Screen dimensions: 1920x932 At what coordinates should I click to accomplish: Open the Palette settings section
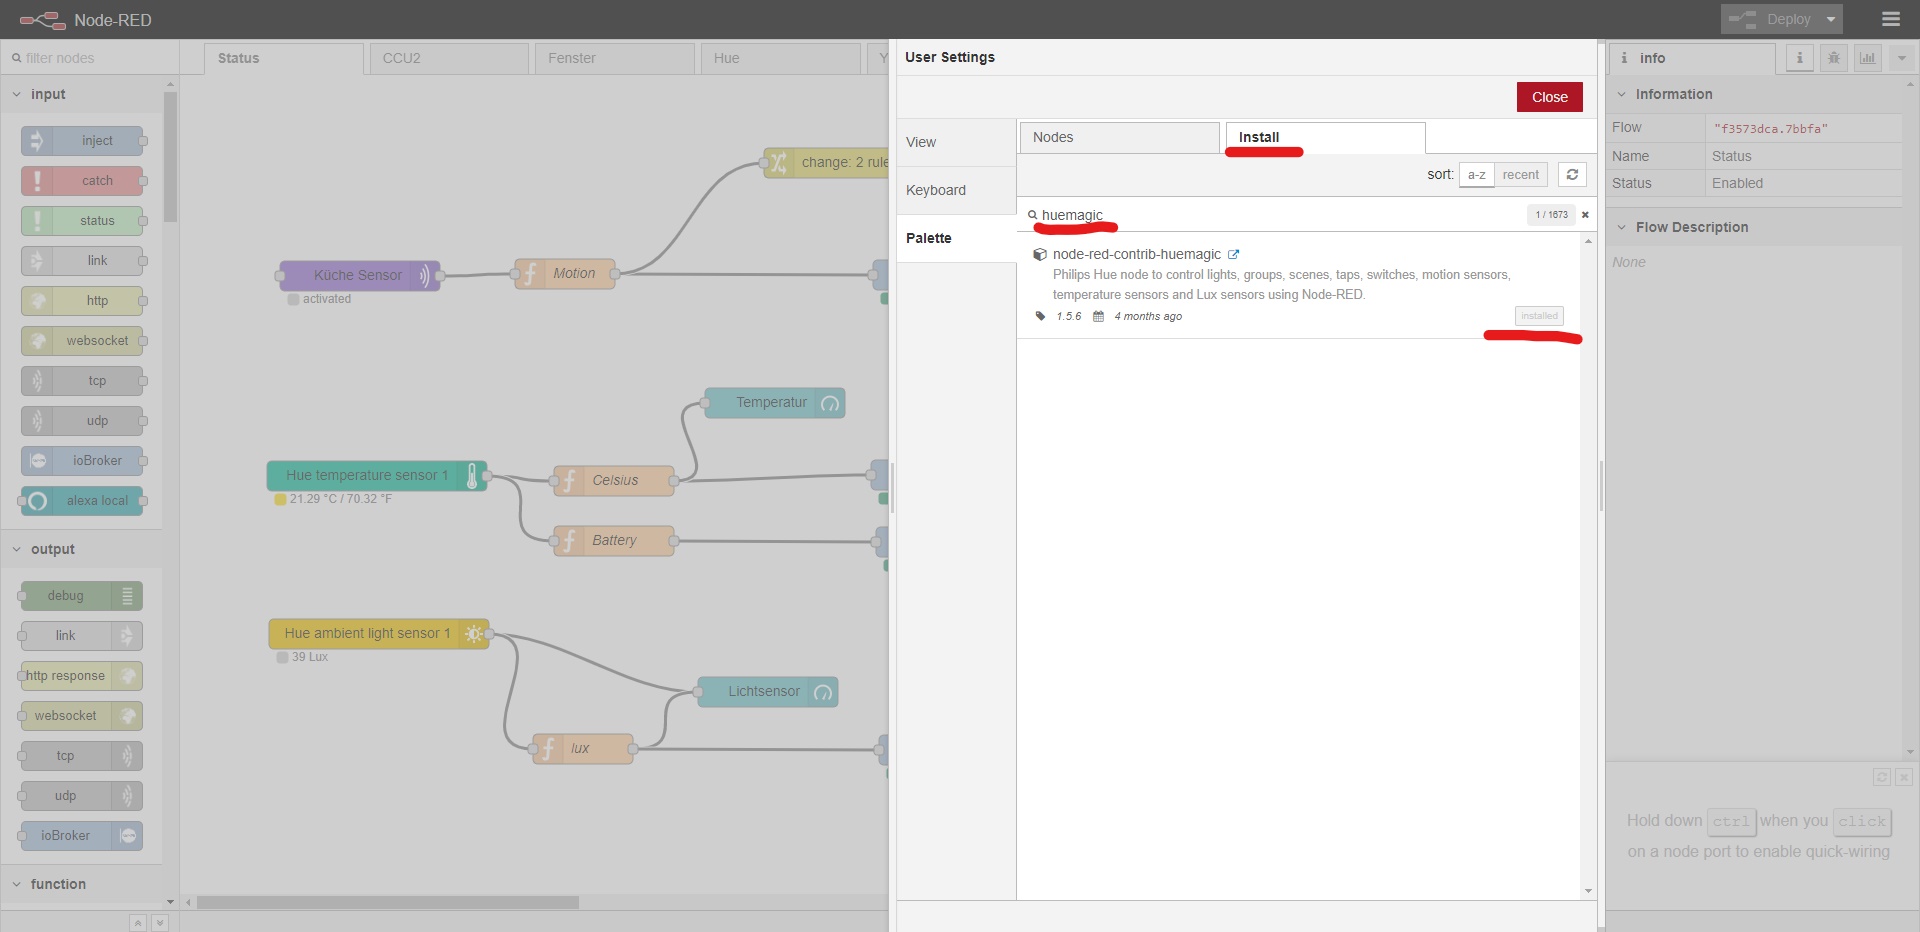click(x=957, y=238)
